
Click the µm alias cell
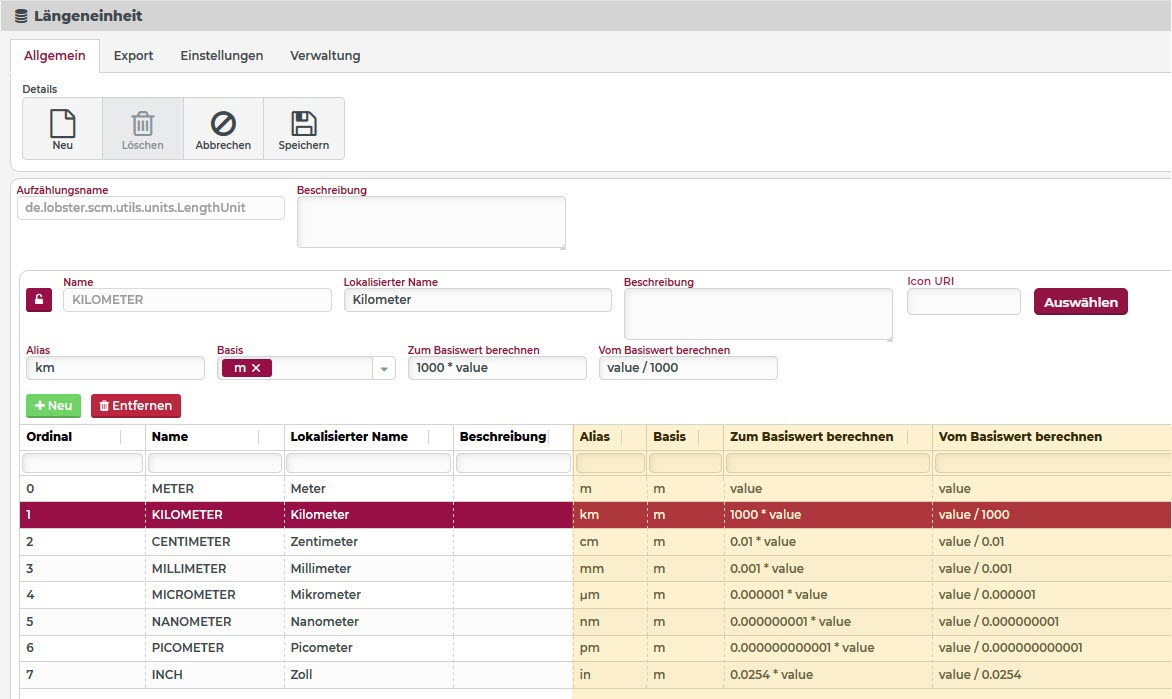click(610, 594)
